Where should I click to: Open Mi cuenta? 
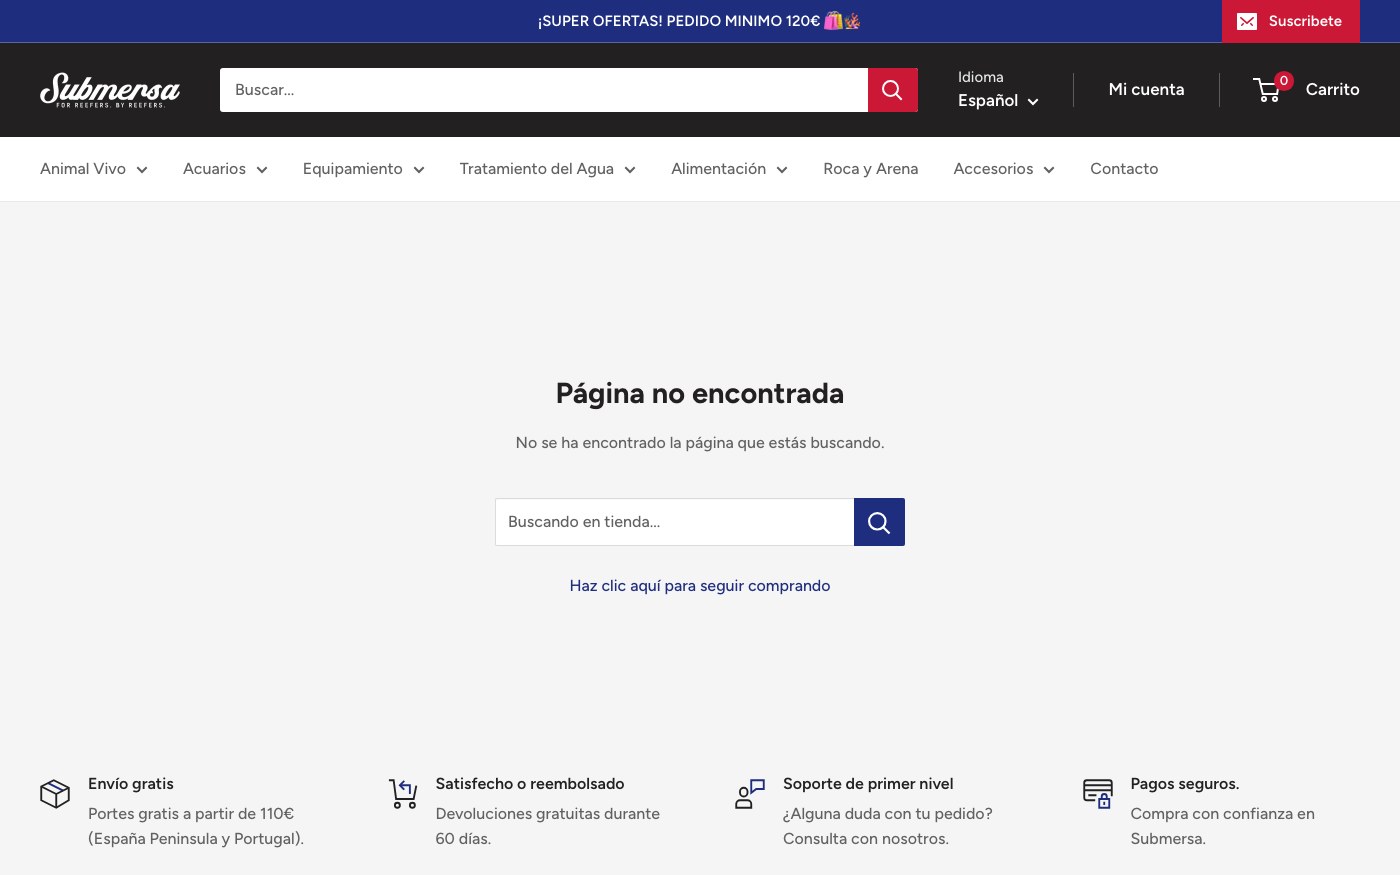pos(1147,89)
